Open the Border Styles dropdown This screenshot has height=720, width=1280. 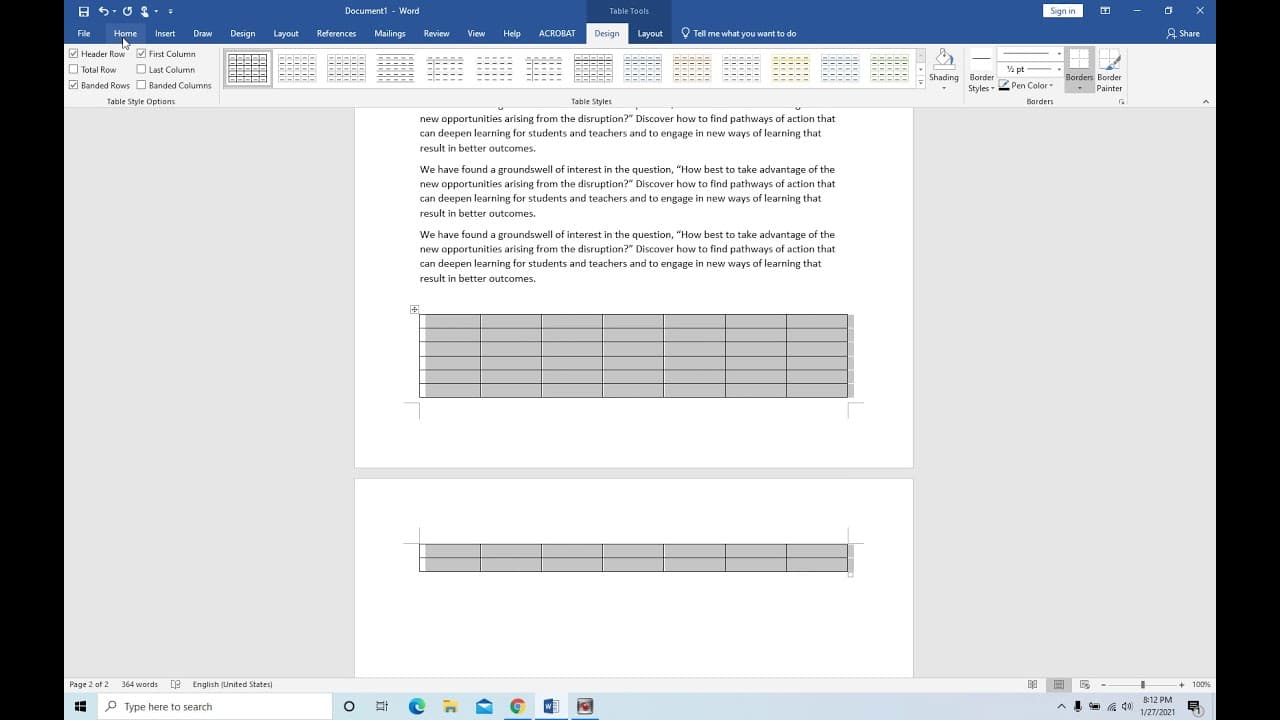[981, 82]
